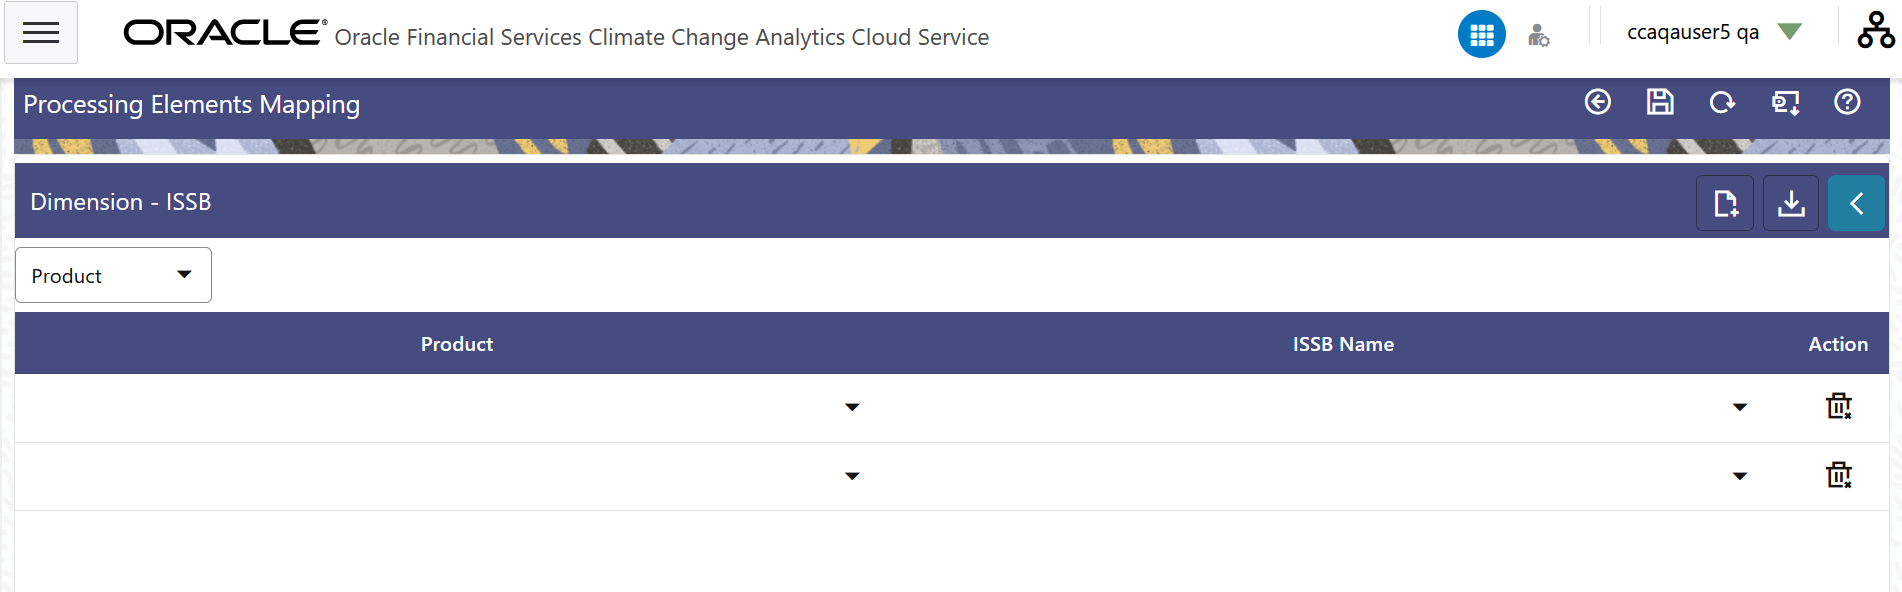Expand the ccaqauser5 qa user menu
This screenshot has height=592, width=1902.
[1713, 32]
